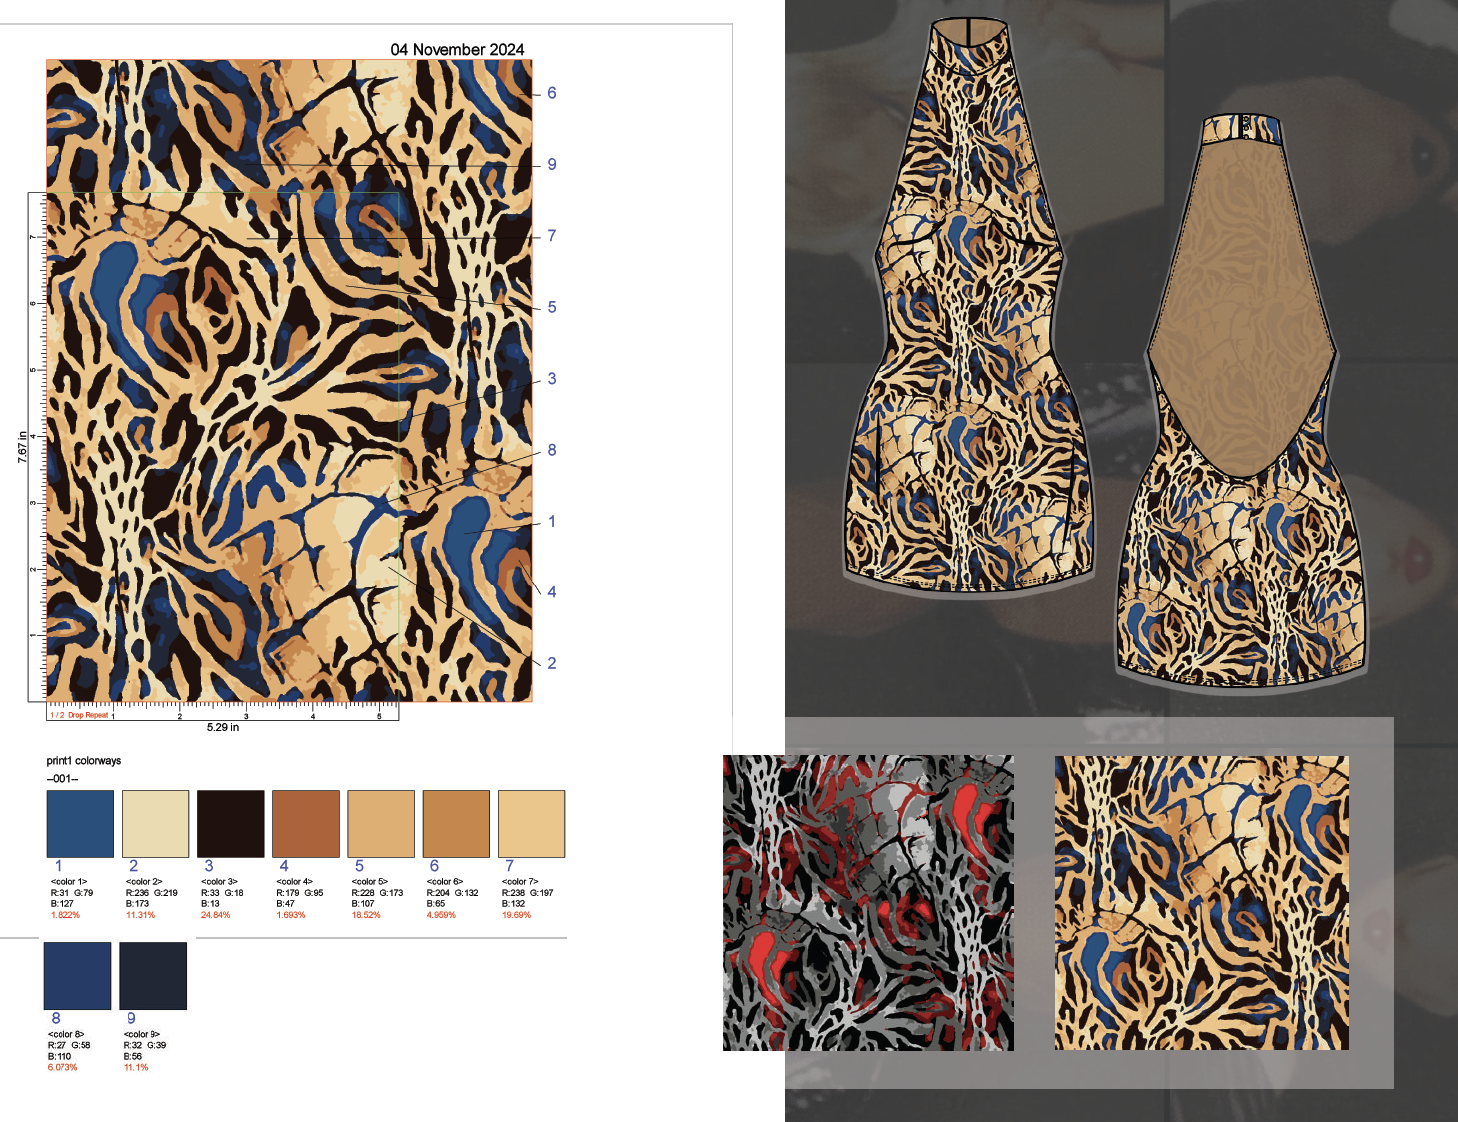Select the small tan and blue print thumbnail
The height and width of the screenshot is (1122, 1458).
click(x=1202, y=903)
